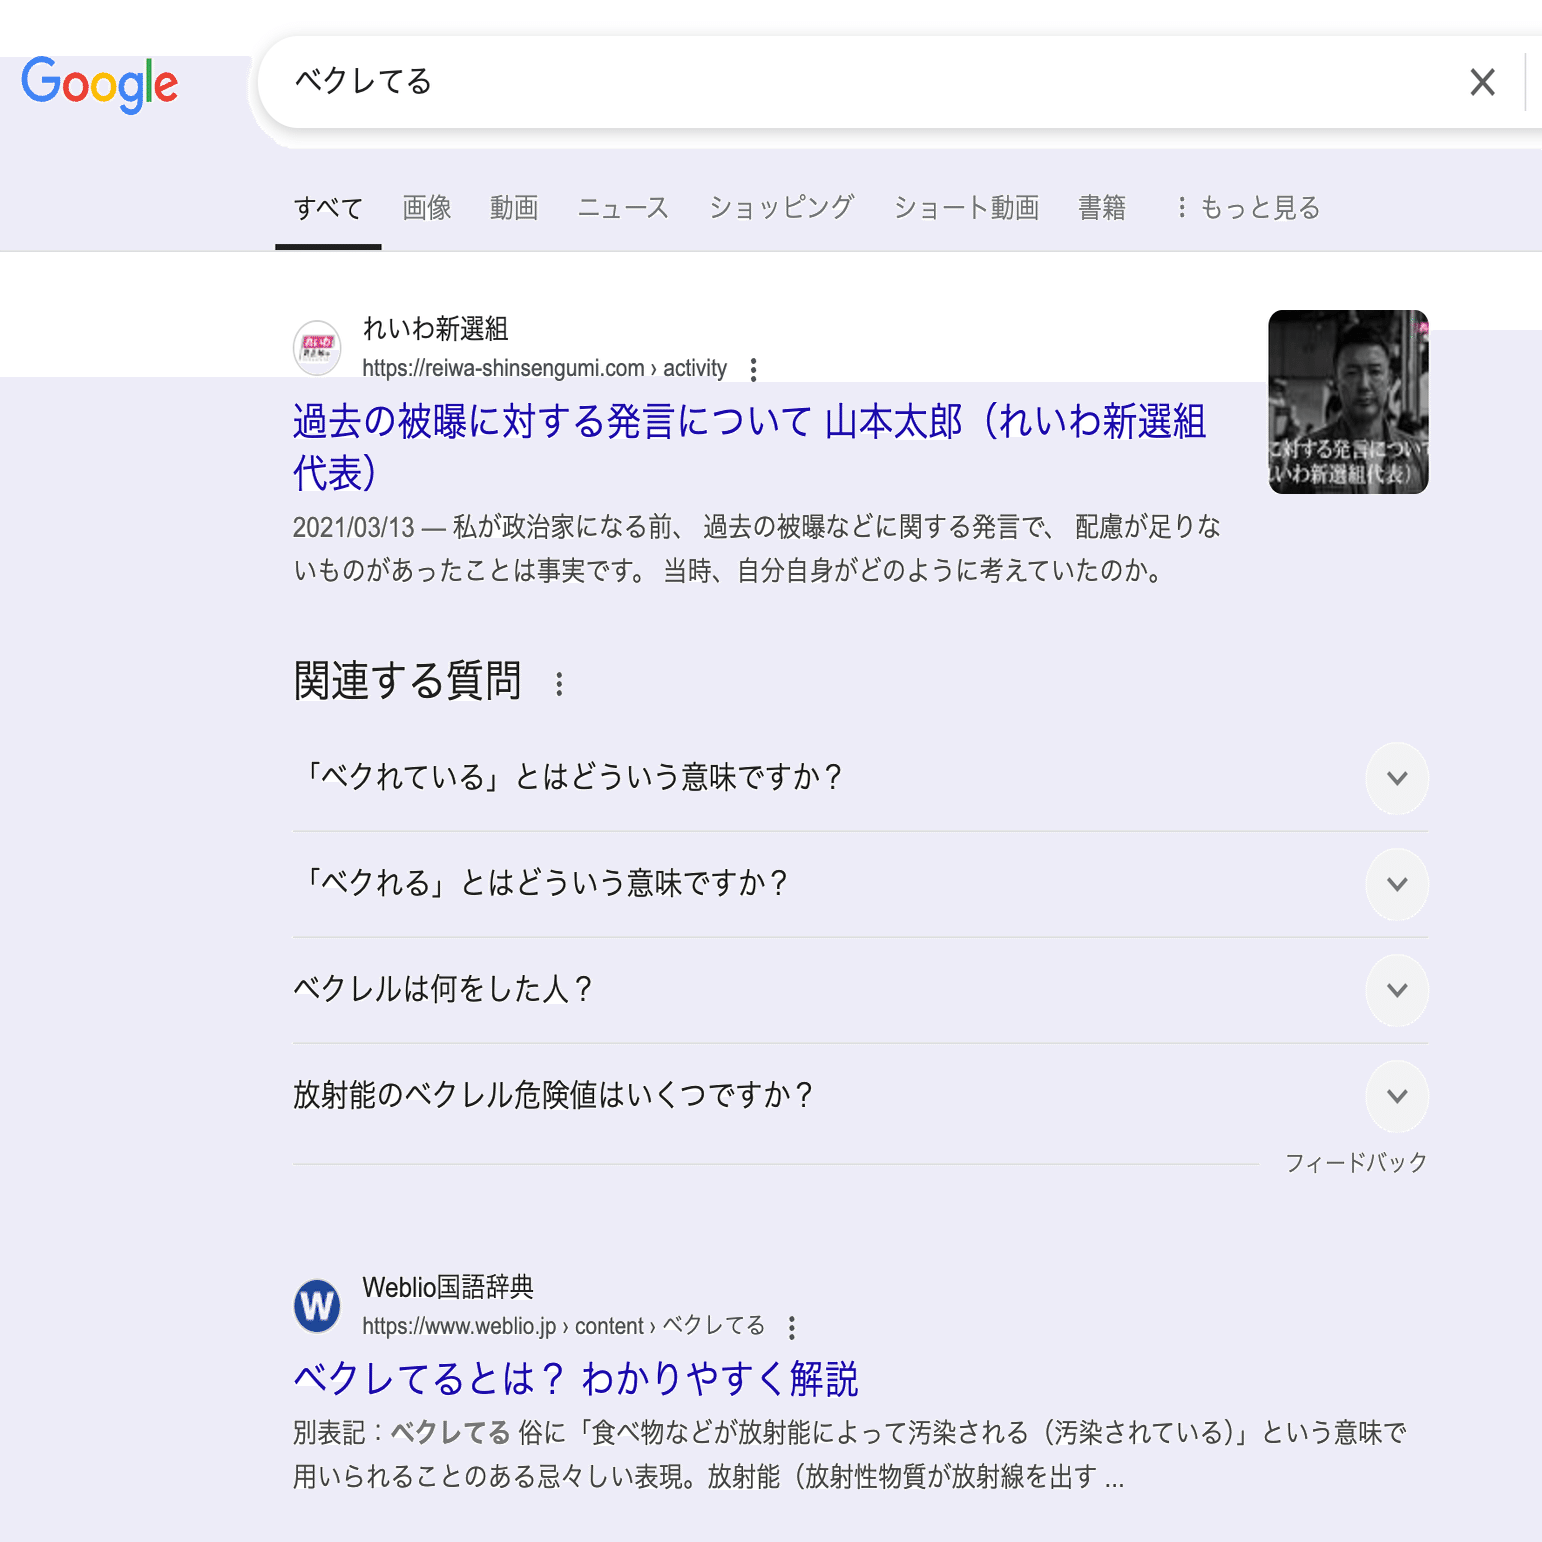Click the 山本太郎 video thumbnail
Image resolution: width=1542 pixels, height=1542 pixels.
(x=1348, y=402)
